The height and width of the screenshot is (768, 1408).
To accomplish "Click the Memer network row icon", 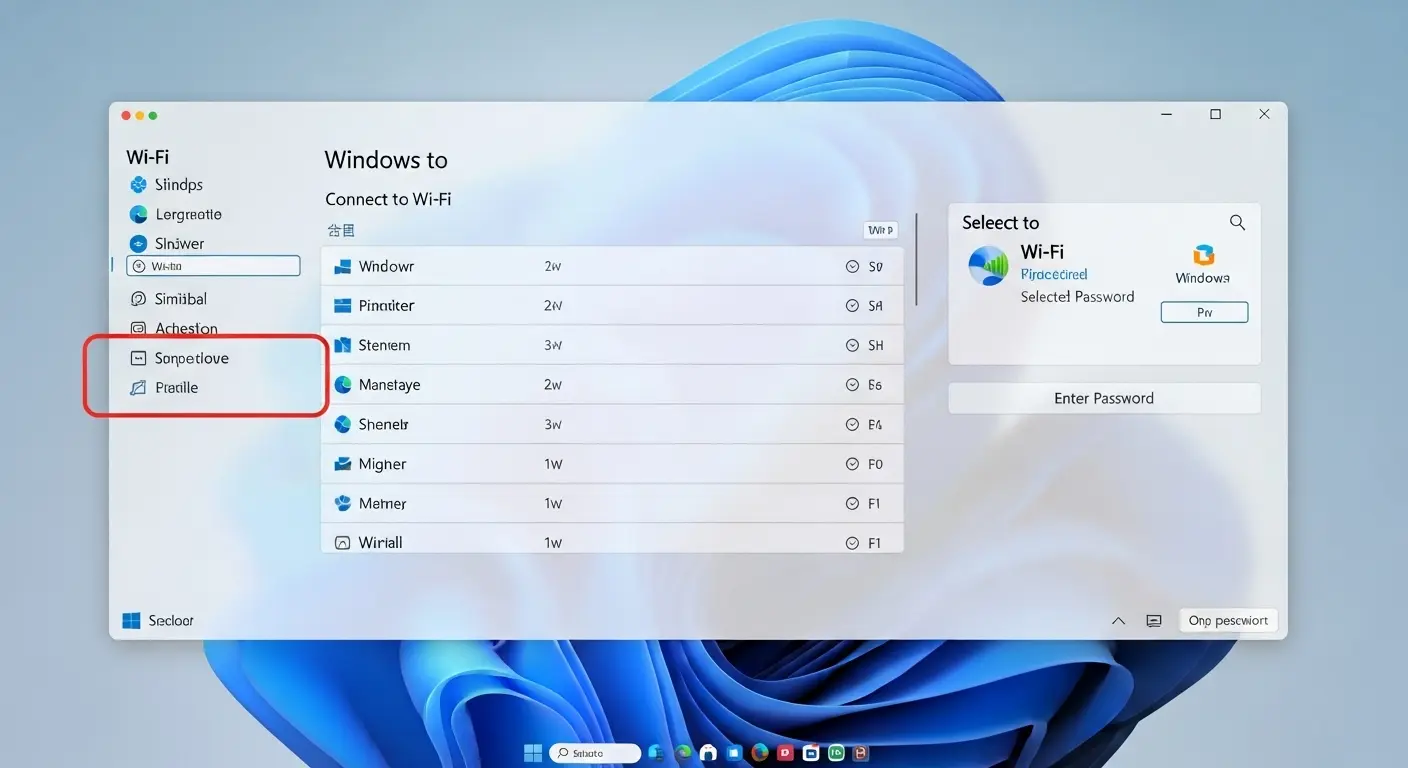I will click(x=342, y=503).
